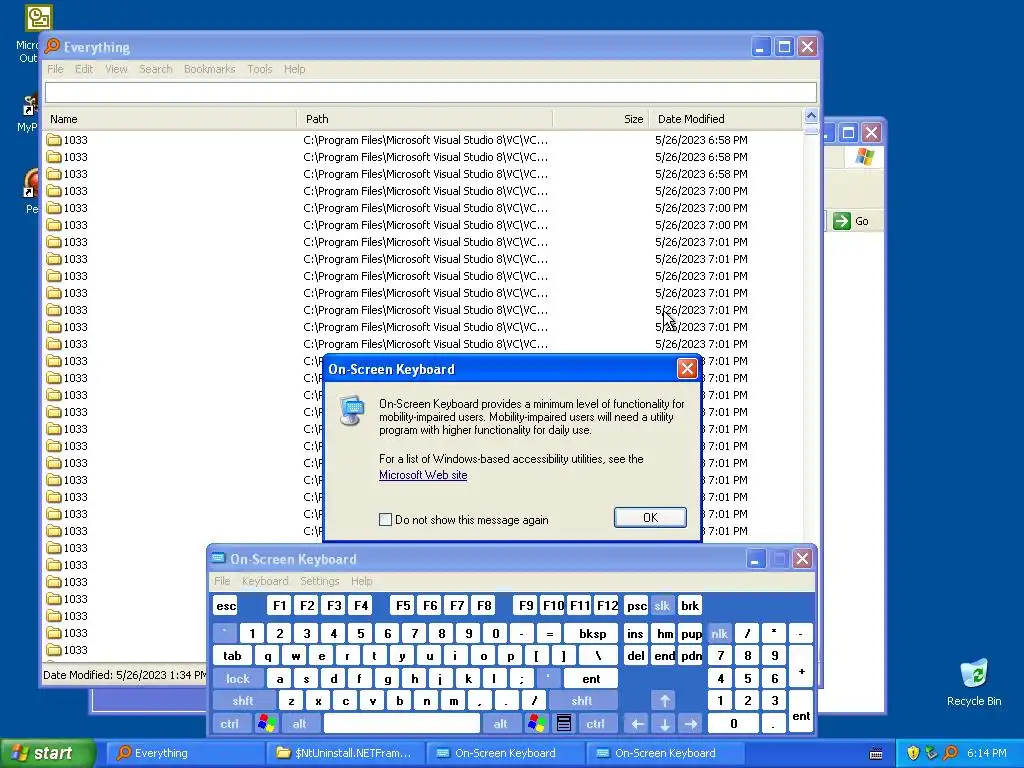Click the tab key on on-screen keyboard
The image size is (1024, 768).
pos(232,656)
